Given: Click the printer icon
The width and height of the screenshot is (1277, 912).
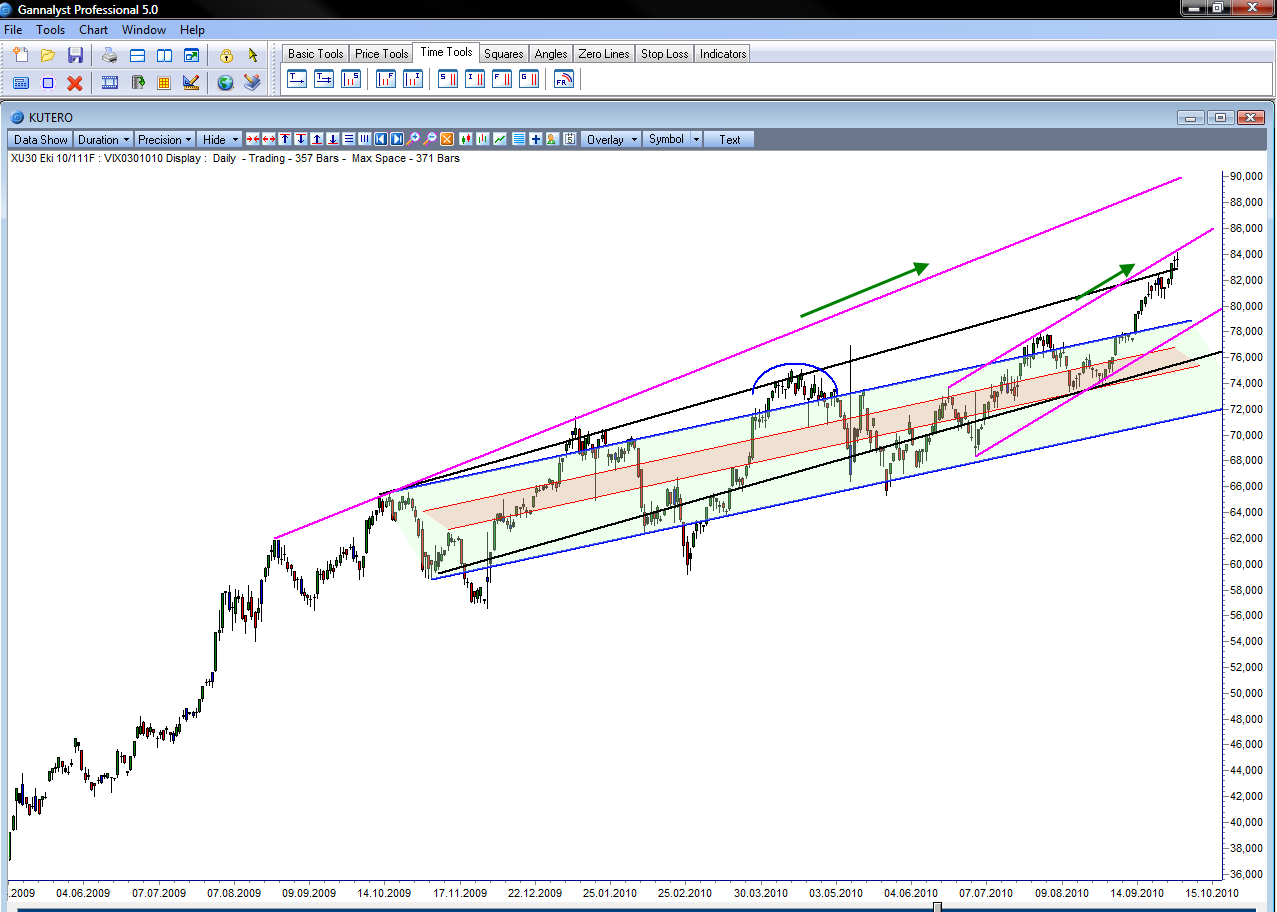Looking at the screenshot, I should 110,55.
